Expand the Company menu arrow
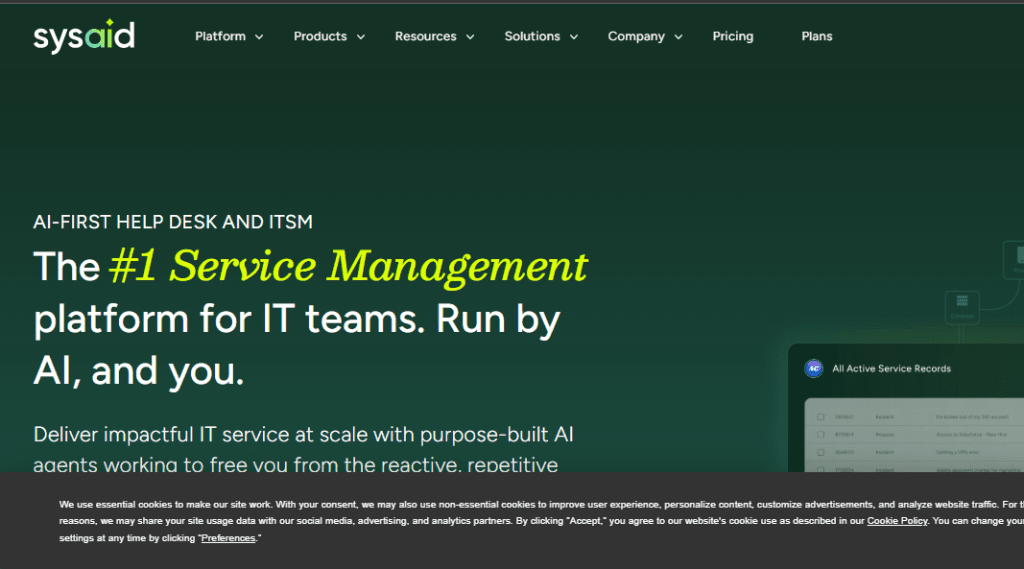 click(678, 37)
